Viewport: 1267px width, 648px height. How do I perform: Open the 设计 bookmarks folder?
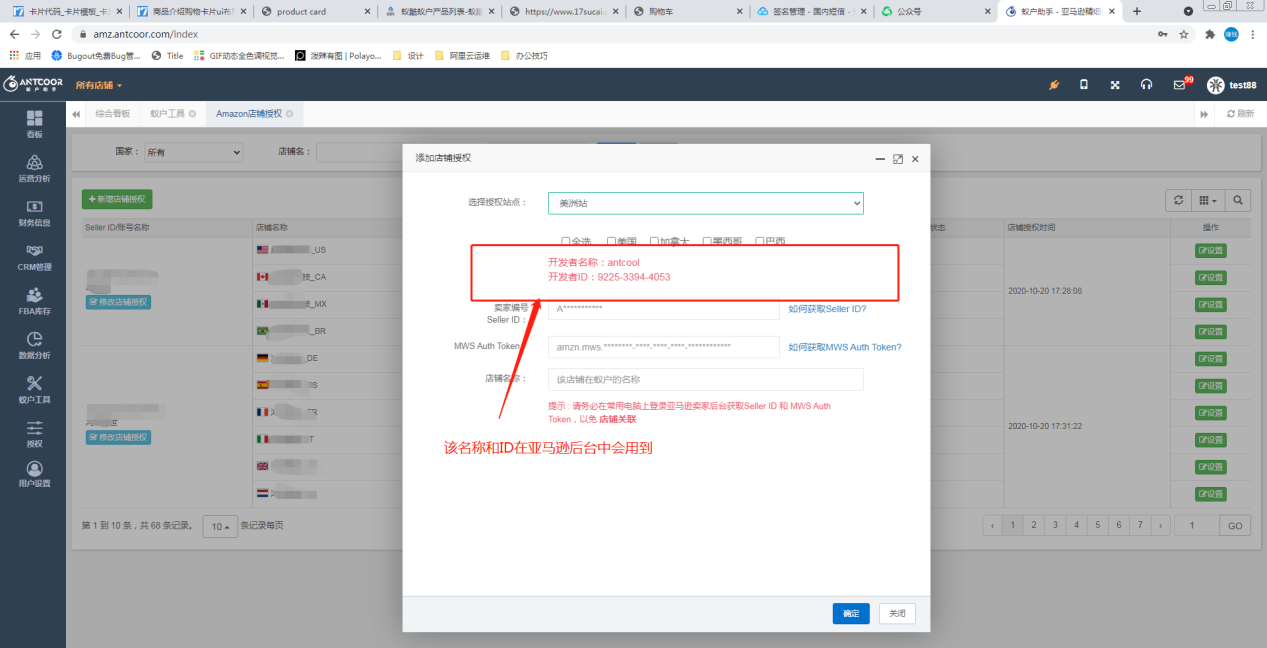(409, 56)
